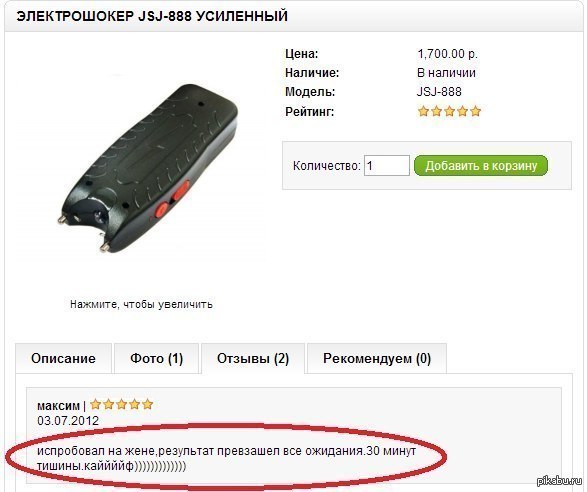Click the Нажмите, чтобы увеличить link
This screenshot has width=587, height=492.
click(x=141, y=304)
